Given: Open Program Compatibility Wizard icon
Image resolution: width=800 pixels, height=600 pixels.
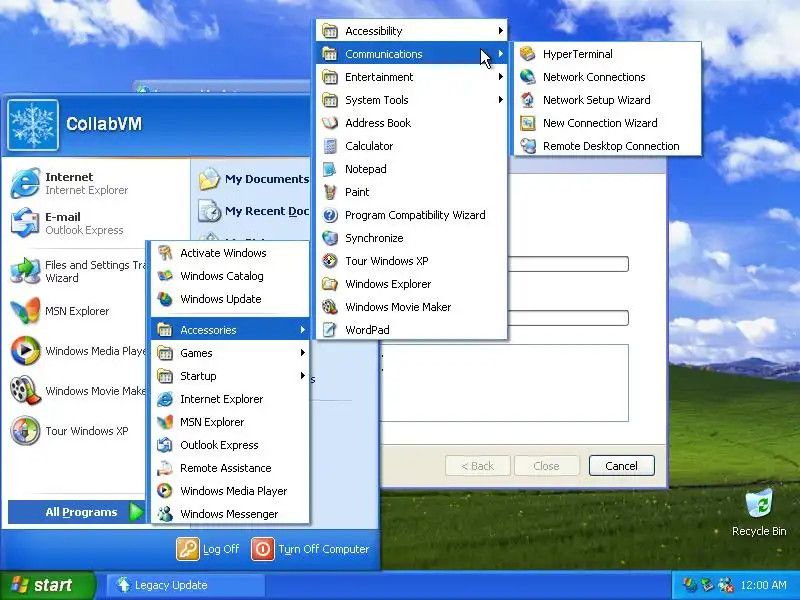Looking at the screenshot, I should [x=330, y=215].
